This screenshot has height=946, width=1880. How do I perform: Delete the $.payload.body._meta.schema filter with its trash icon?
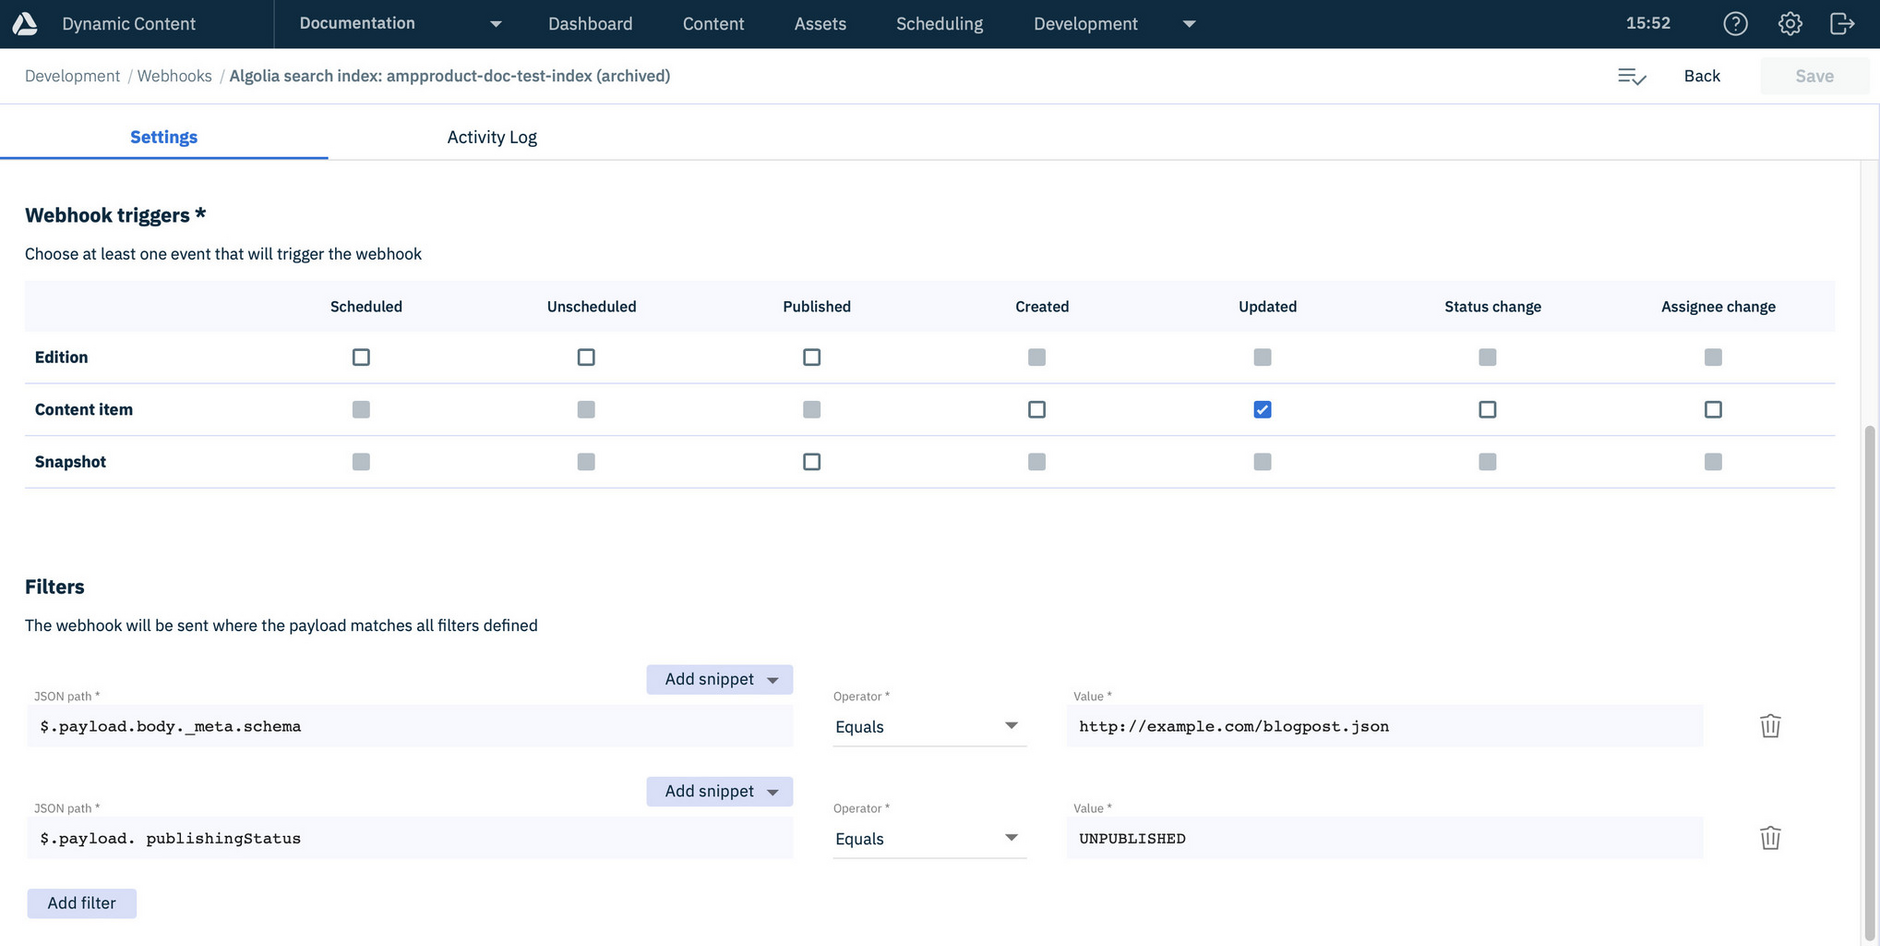1770,726
